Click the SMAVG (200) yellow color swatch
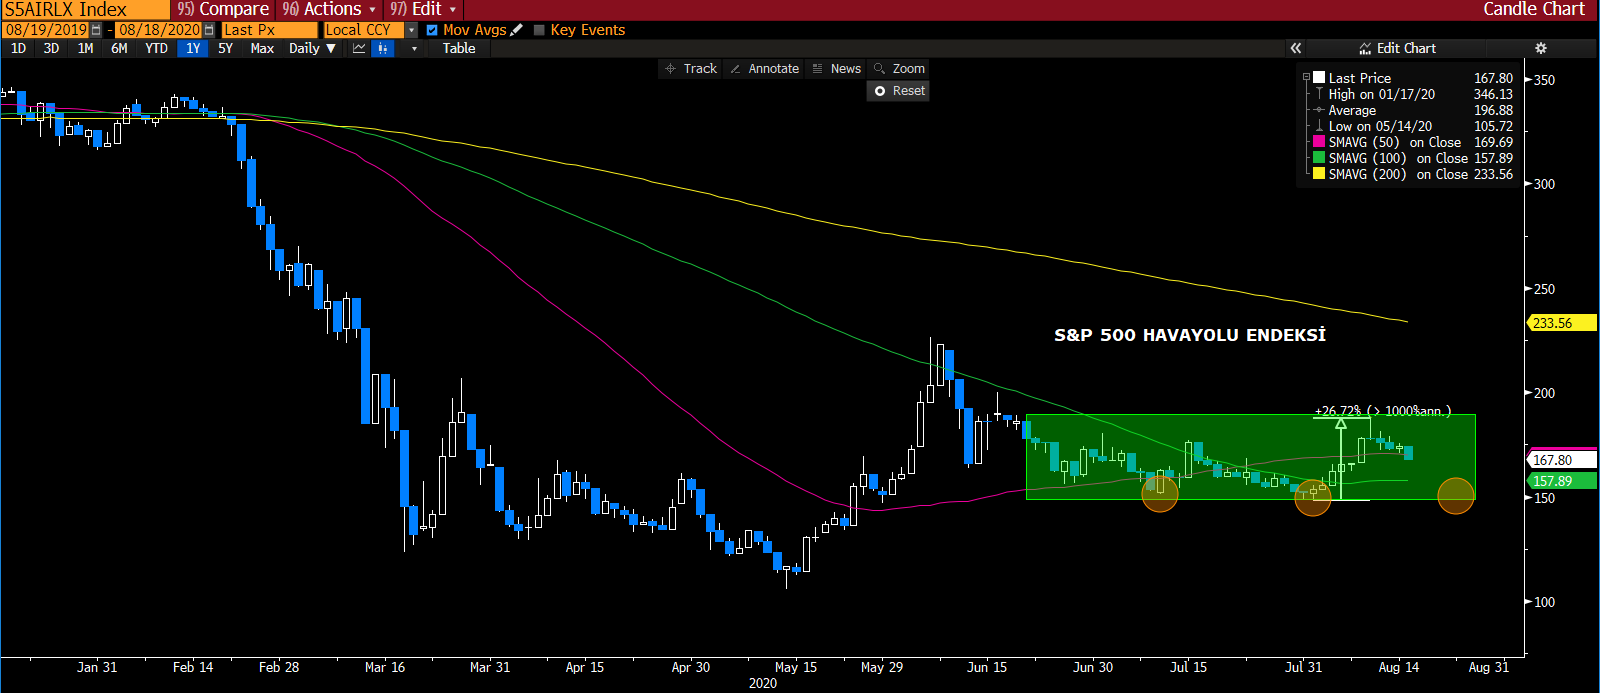Image resolution: width=1600 pixels, height=693 pixels. tap(1319, 174)
